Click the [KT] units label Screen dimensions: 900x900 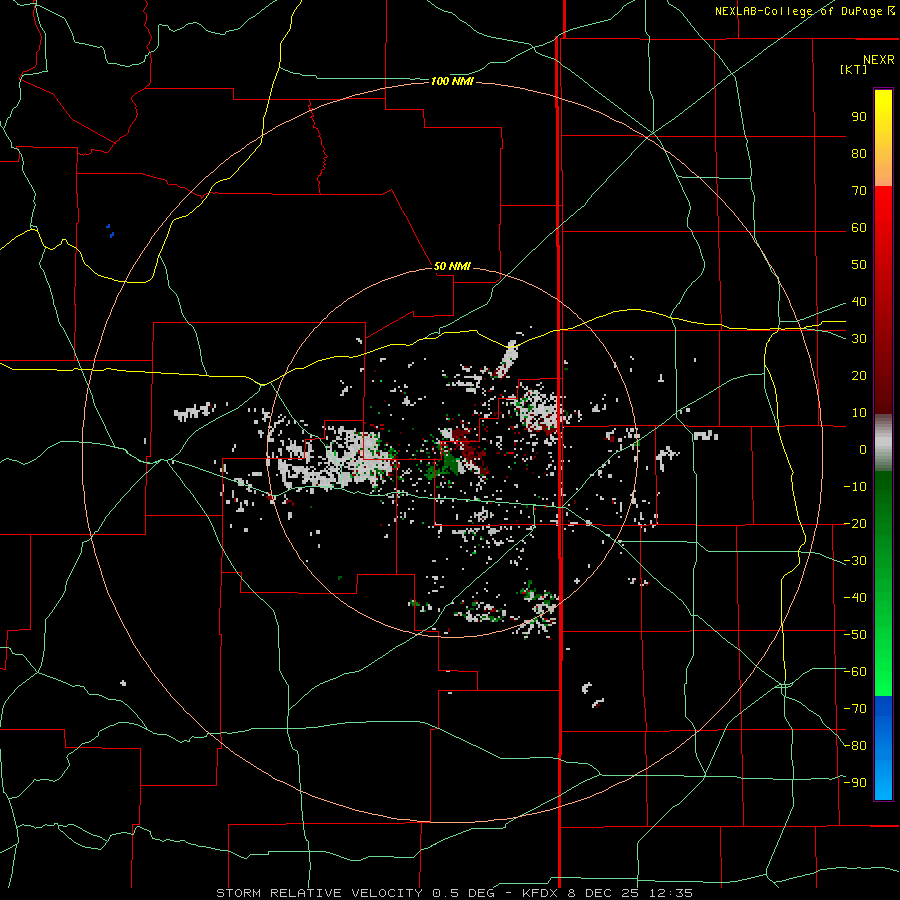pos(853,69)
